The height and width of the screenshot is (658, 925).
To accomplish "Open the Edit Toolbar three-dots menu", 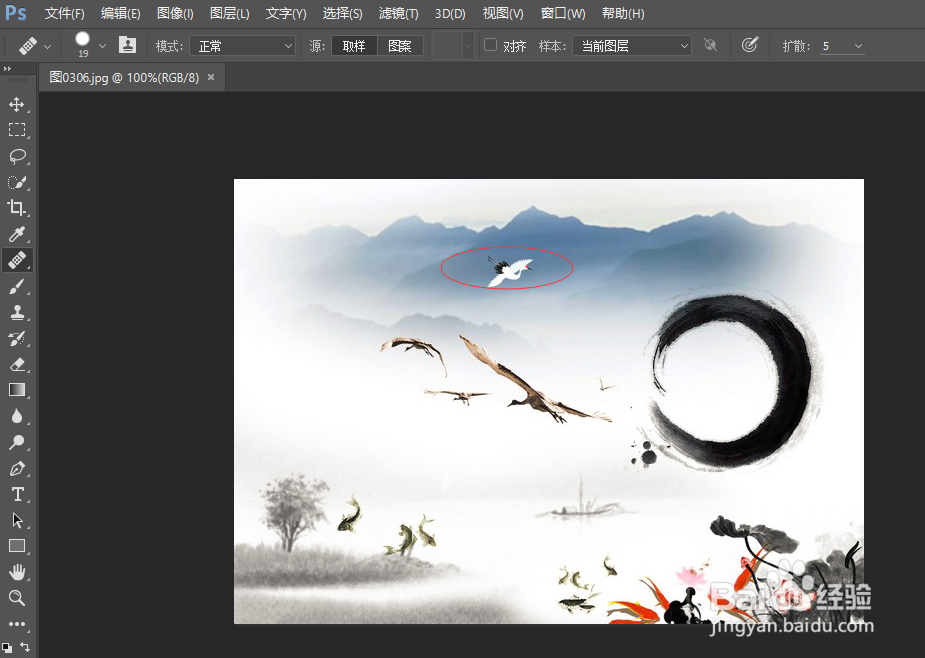I will pyautogui.click(x=17, y=624).
